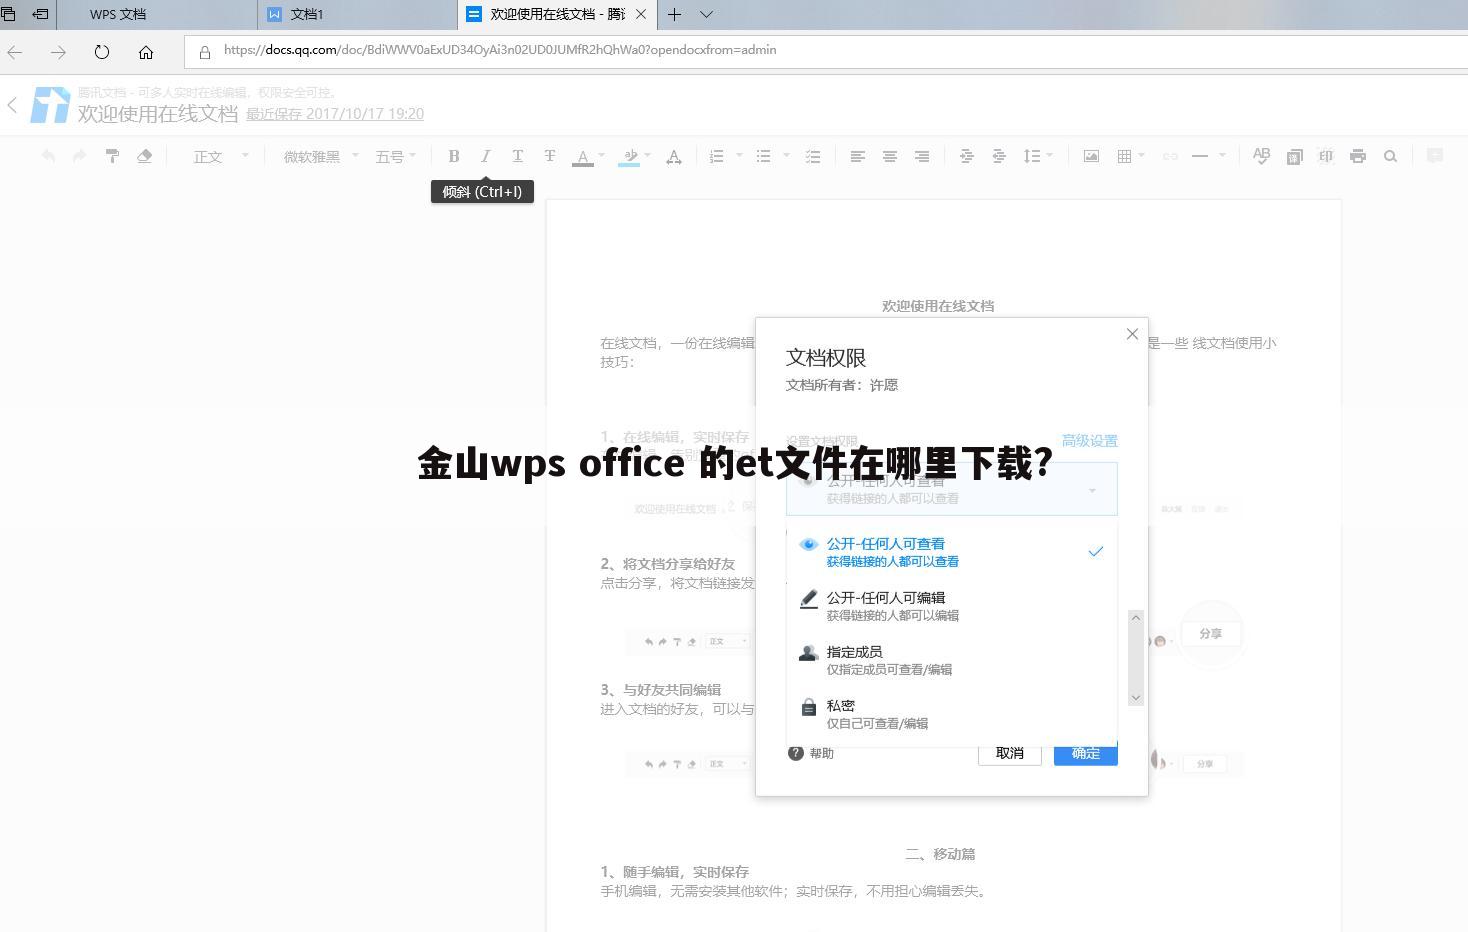1468x932 pixels.
Task: Open 高级设置 link
Action: point(1089,441)
